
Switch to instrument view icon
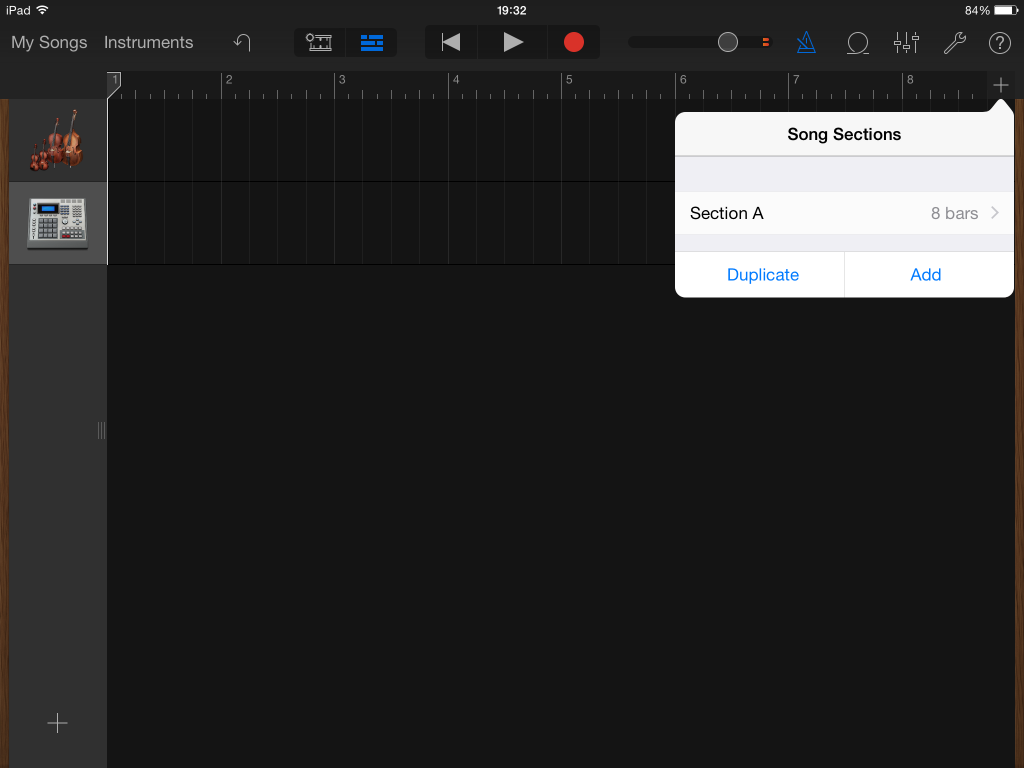tap(319, 42)
